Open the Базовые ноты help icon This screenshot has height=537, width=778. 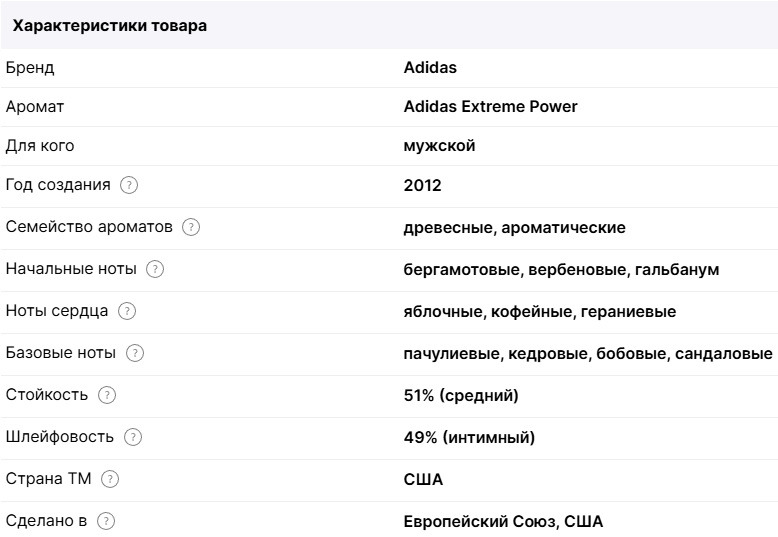pos(135,353)
